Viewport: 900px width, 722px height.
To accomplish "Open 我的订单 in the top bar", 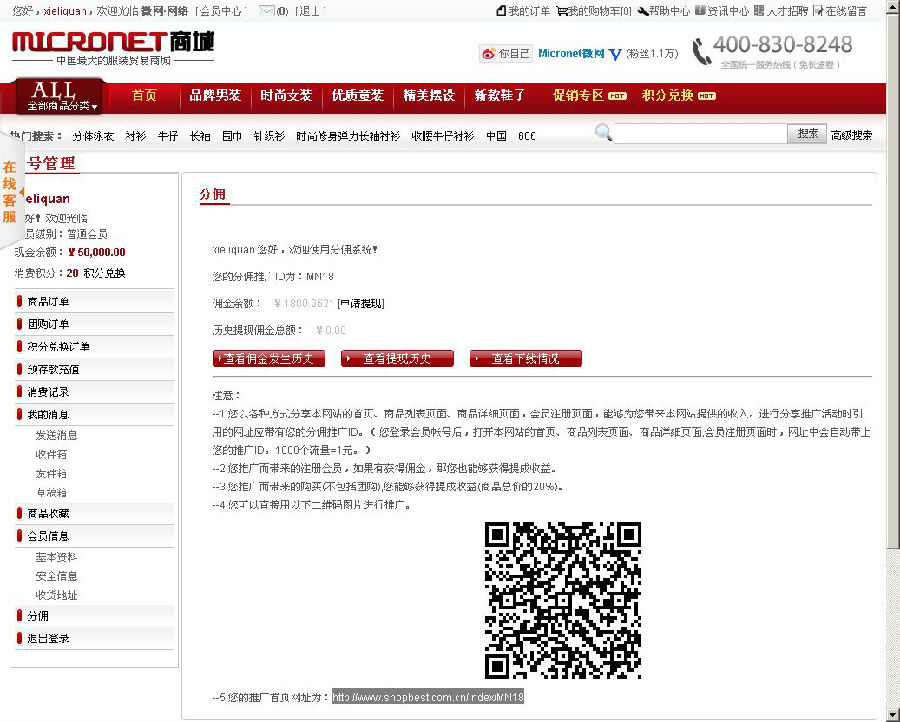I will point(523,11).
